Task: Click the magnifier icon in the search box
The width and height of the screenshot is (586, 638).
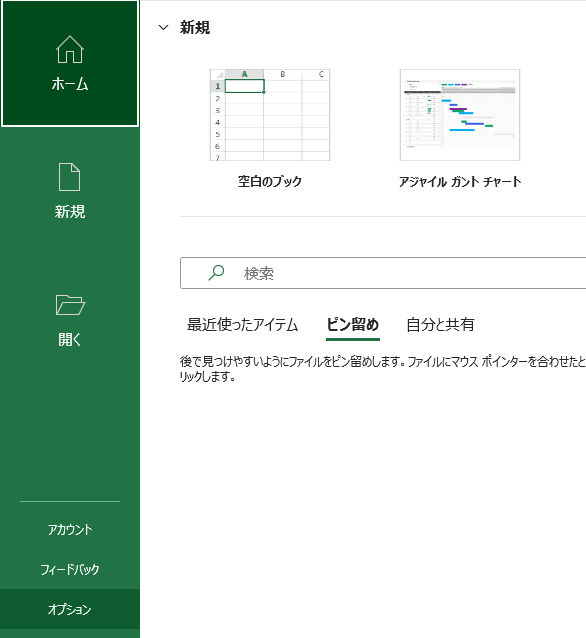Action: tap(216, 273)
